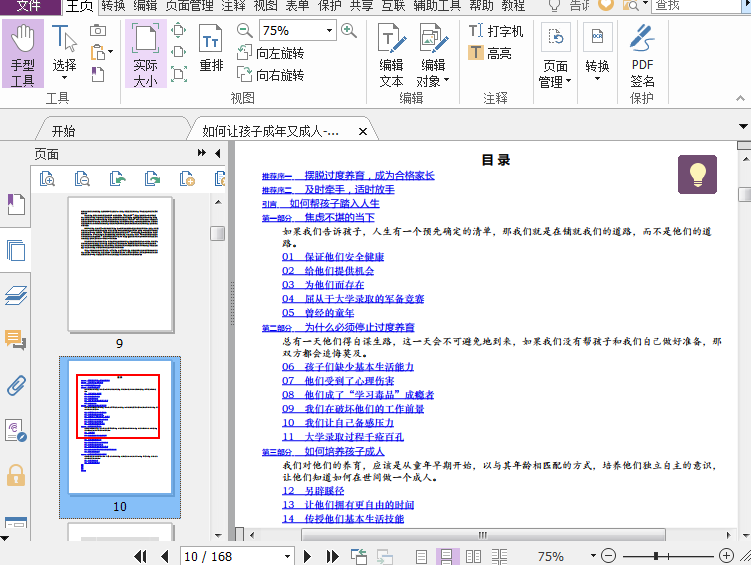Open Edit Object (编辑对象) tool
This screenshot has width=751, height=565.
pos(433,56)
